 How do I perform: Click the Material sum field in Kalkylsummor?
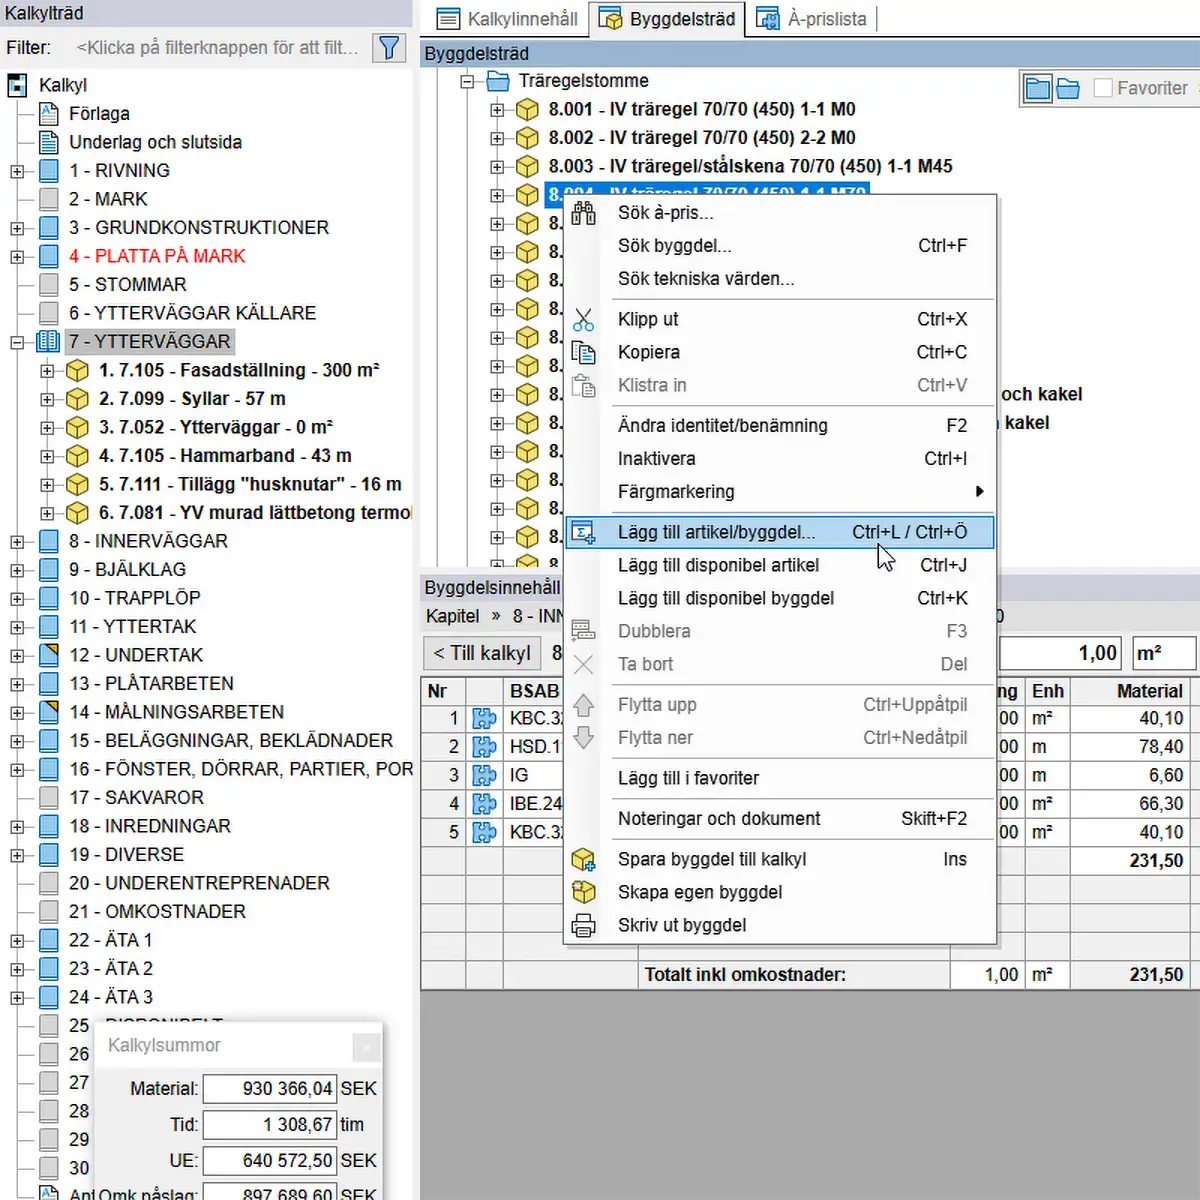[x=269, y=1089]
